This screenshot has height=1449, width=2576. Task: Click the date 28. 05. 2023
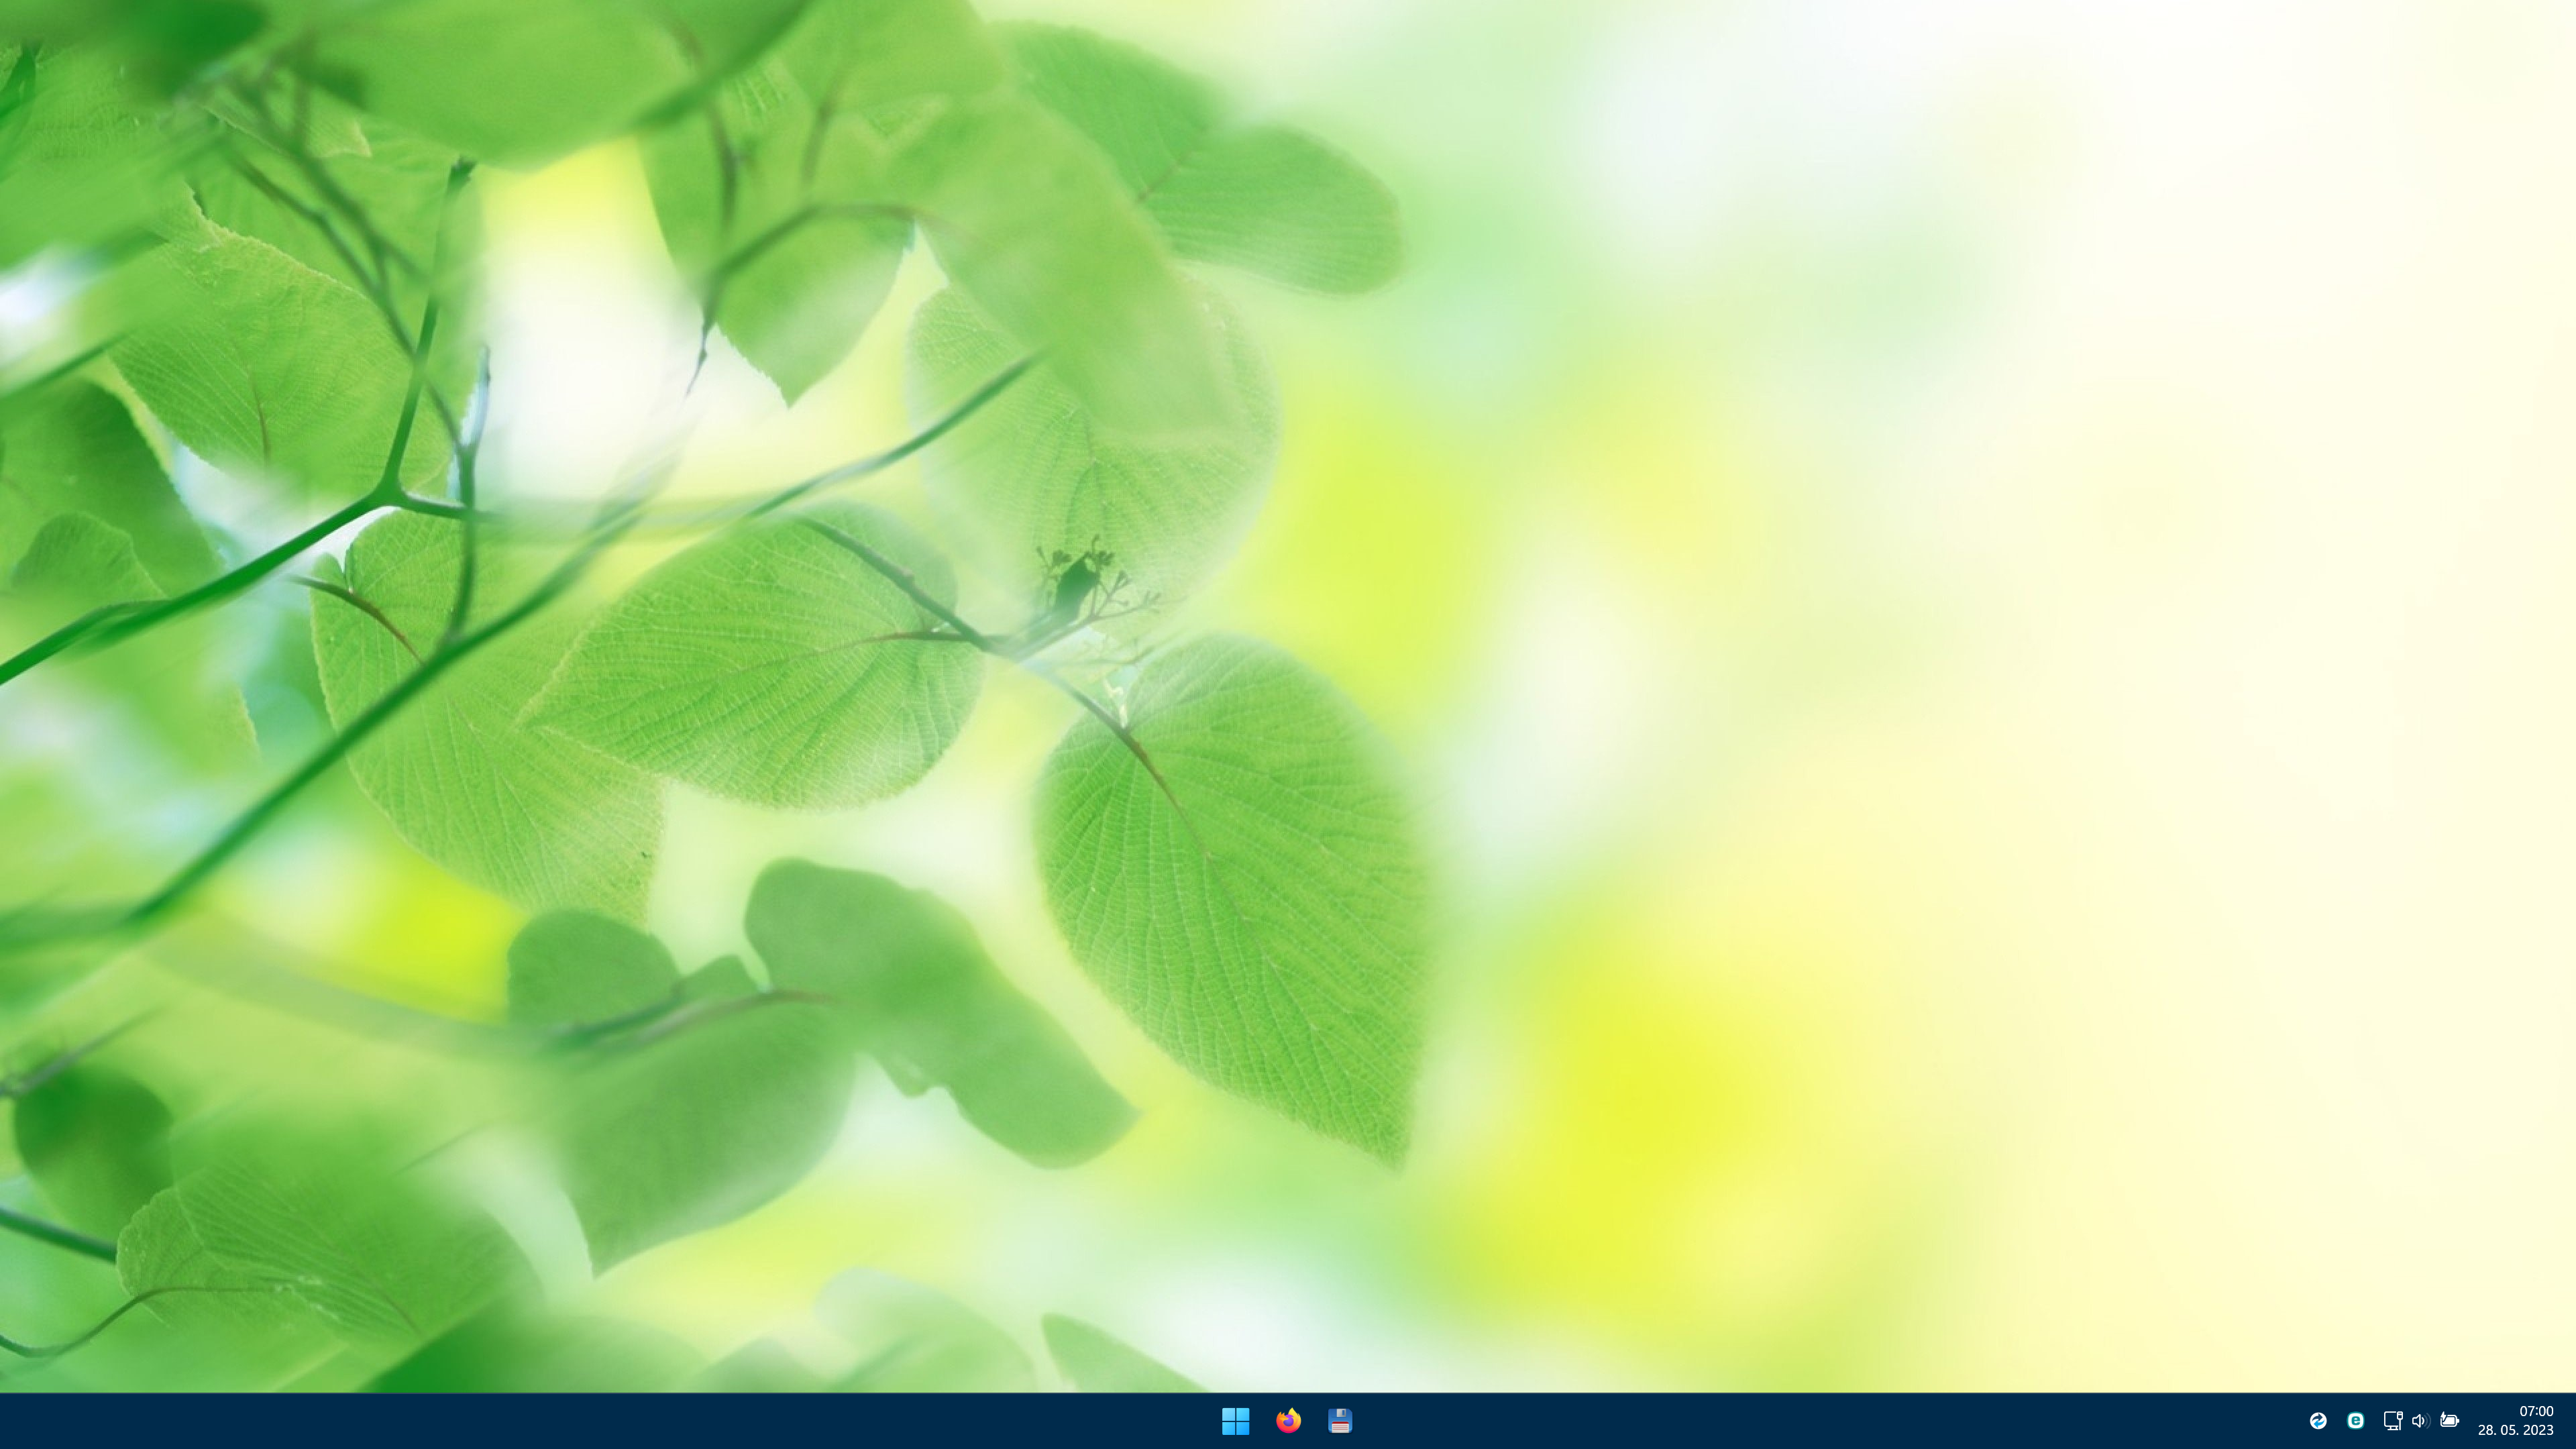[2515, 1430]
